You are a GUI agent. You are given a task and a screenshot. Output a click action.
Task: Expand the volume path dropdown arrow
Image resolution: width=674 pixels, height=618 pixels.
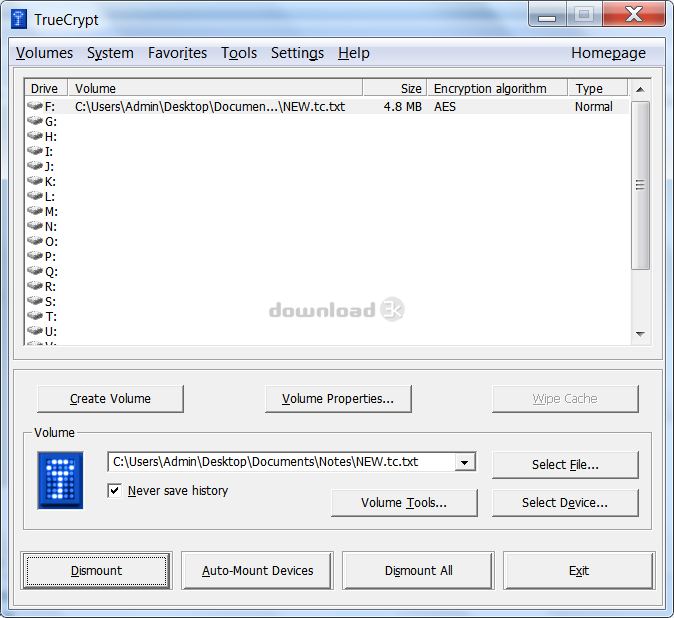(465, 462)
